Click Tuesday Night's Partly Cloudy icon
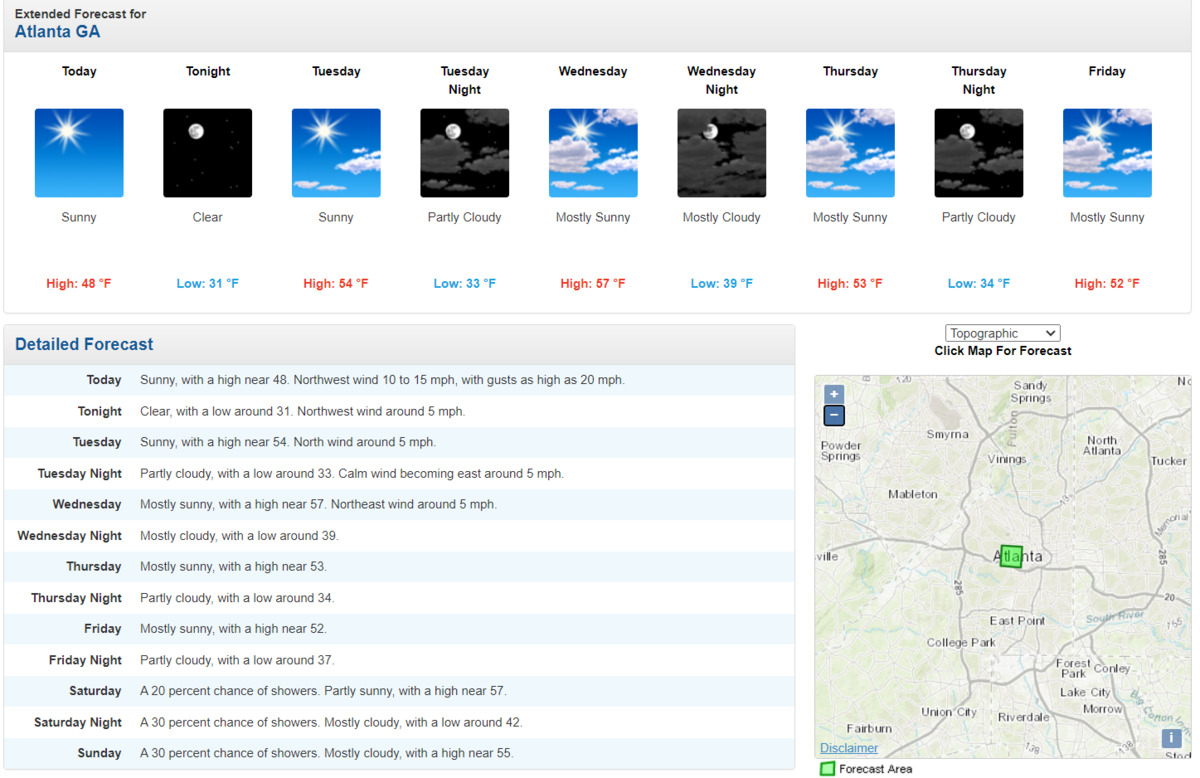Image resolution: width=1200 pixels, height=778 pixels. [464, 152]
